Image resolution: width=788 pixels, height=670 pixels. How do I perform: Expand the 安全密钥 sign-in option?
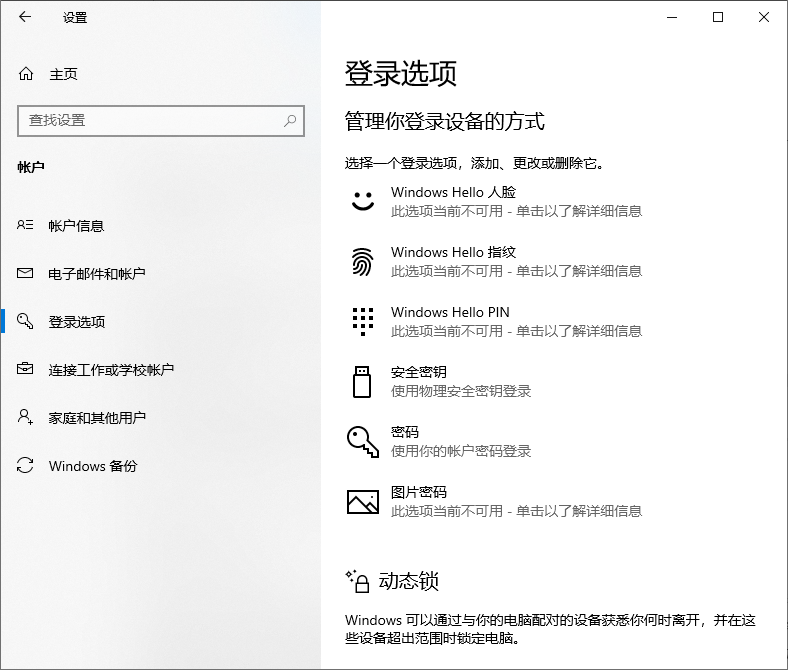point(553,381)
